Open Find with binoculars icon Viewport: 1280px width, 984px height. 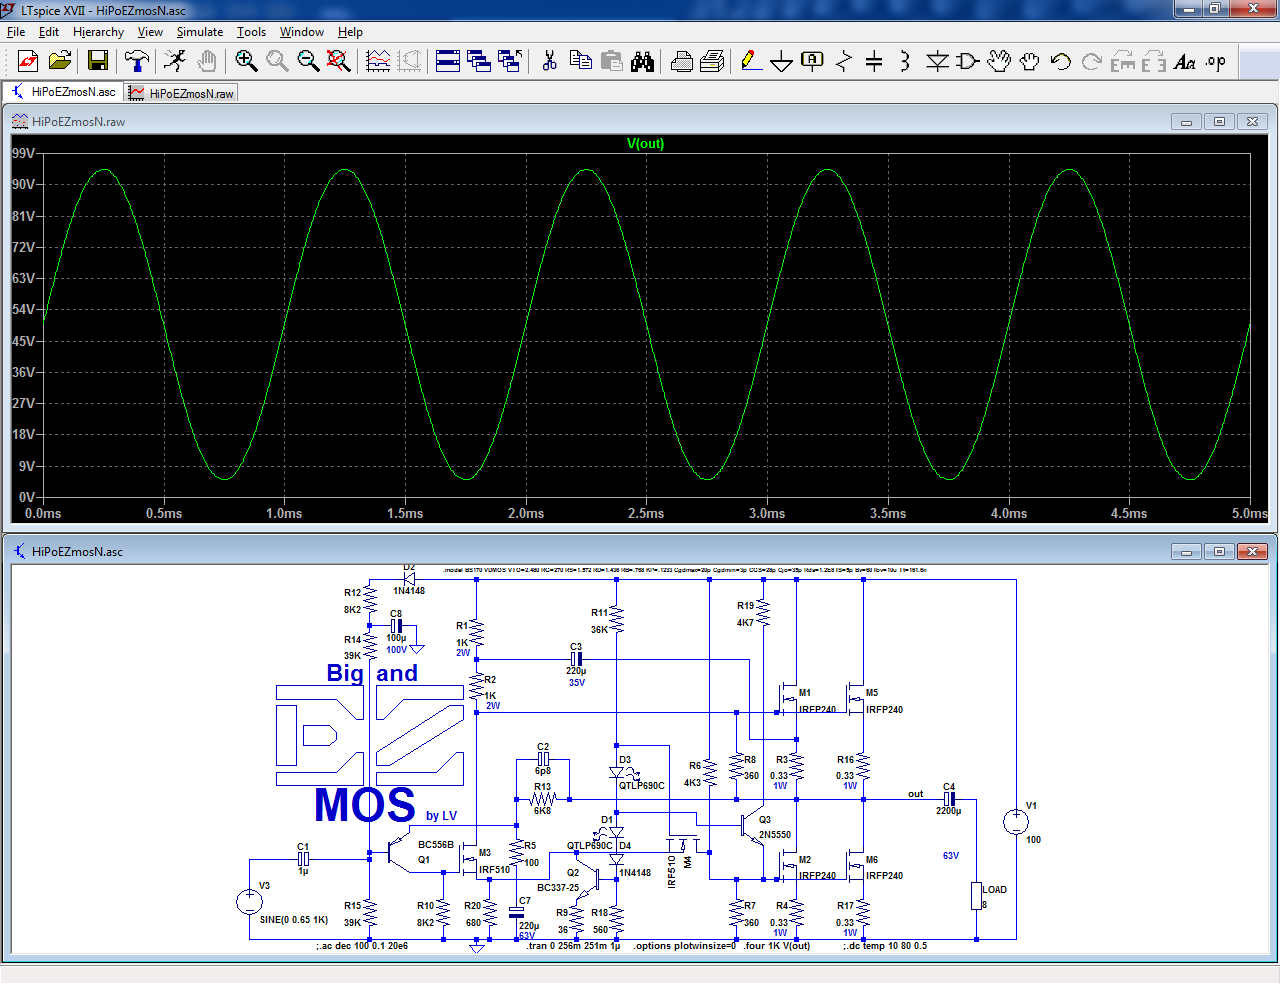click(x=642, y=62)
